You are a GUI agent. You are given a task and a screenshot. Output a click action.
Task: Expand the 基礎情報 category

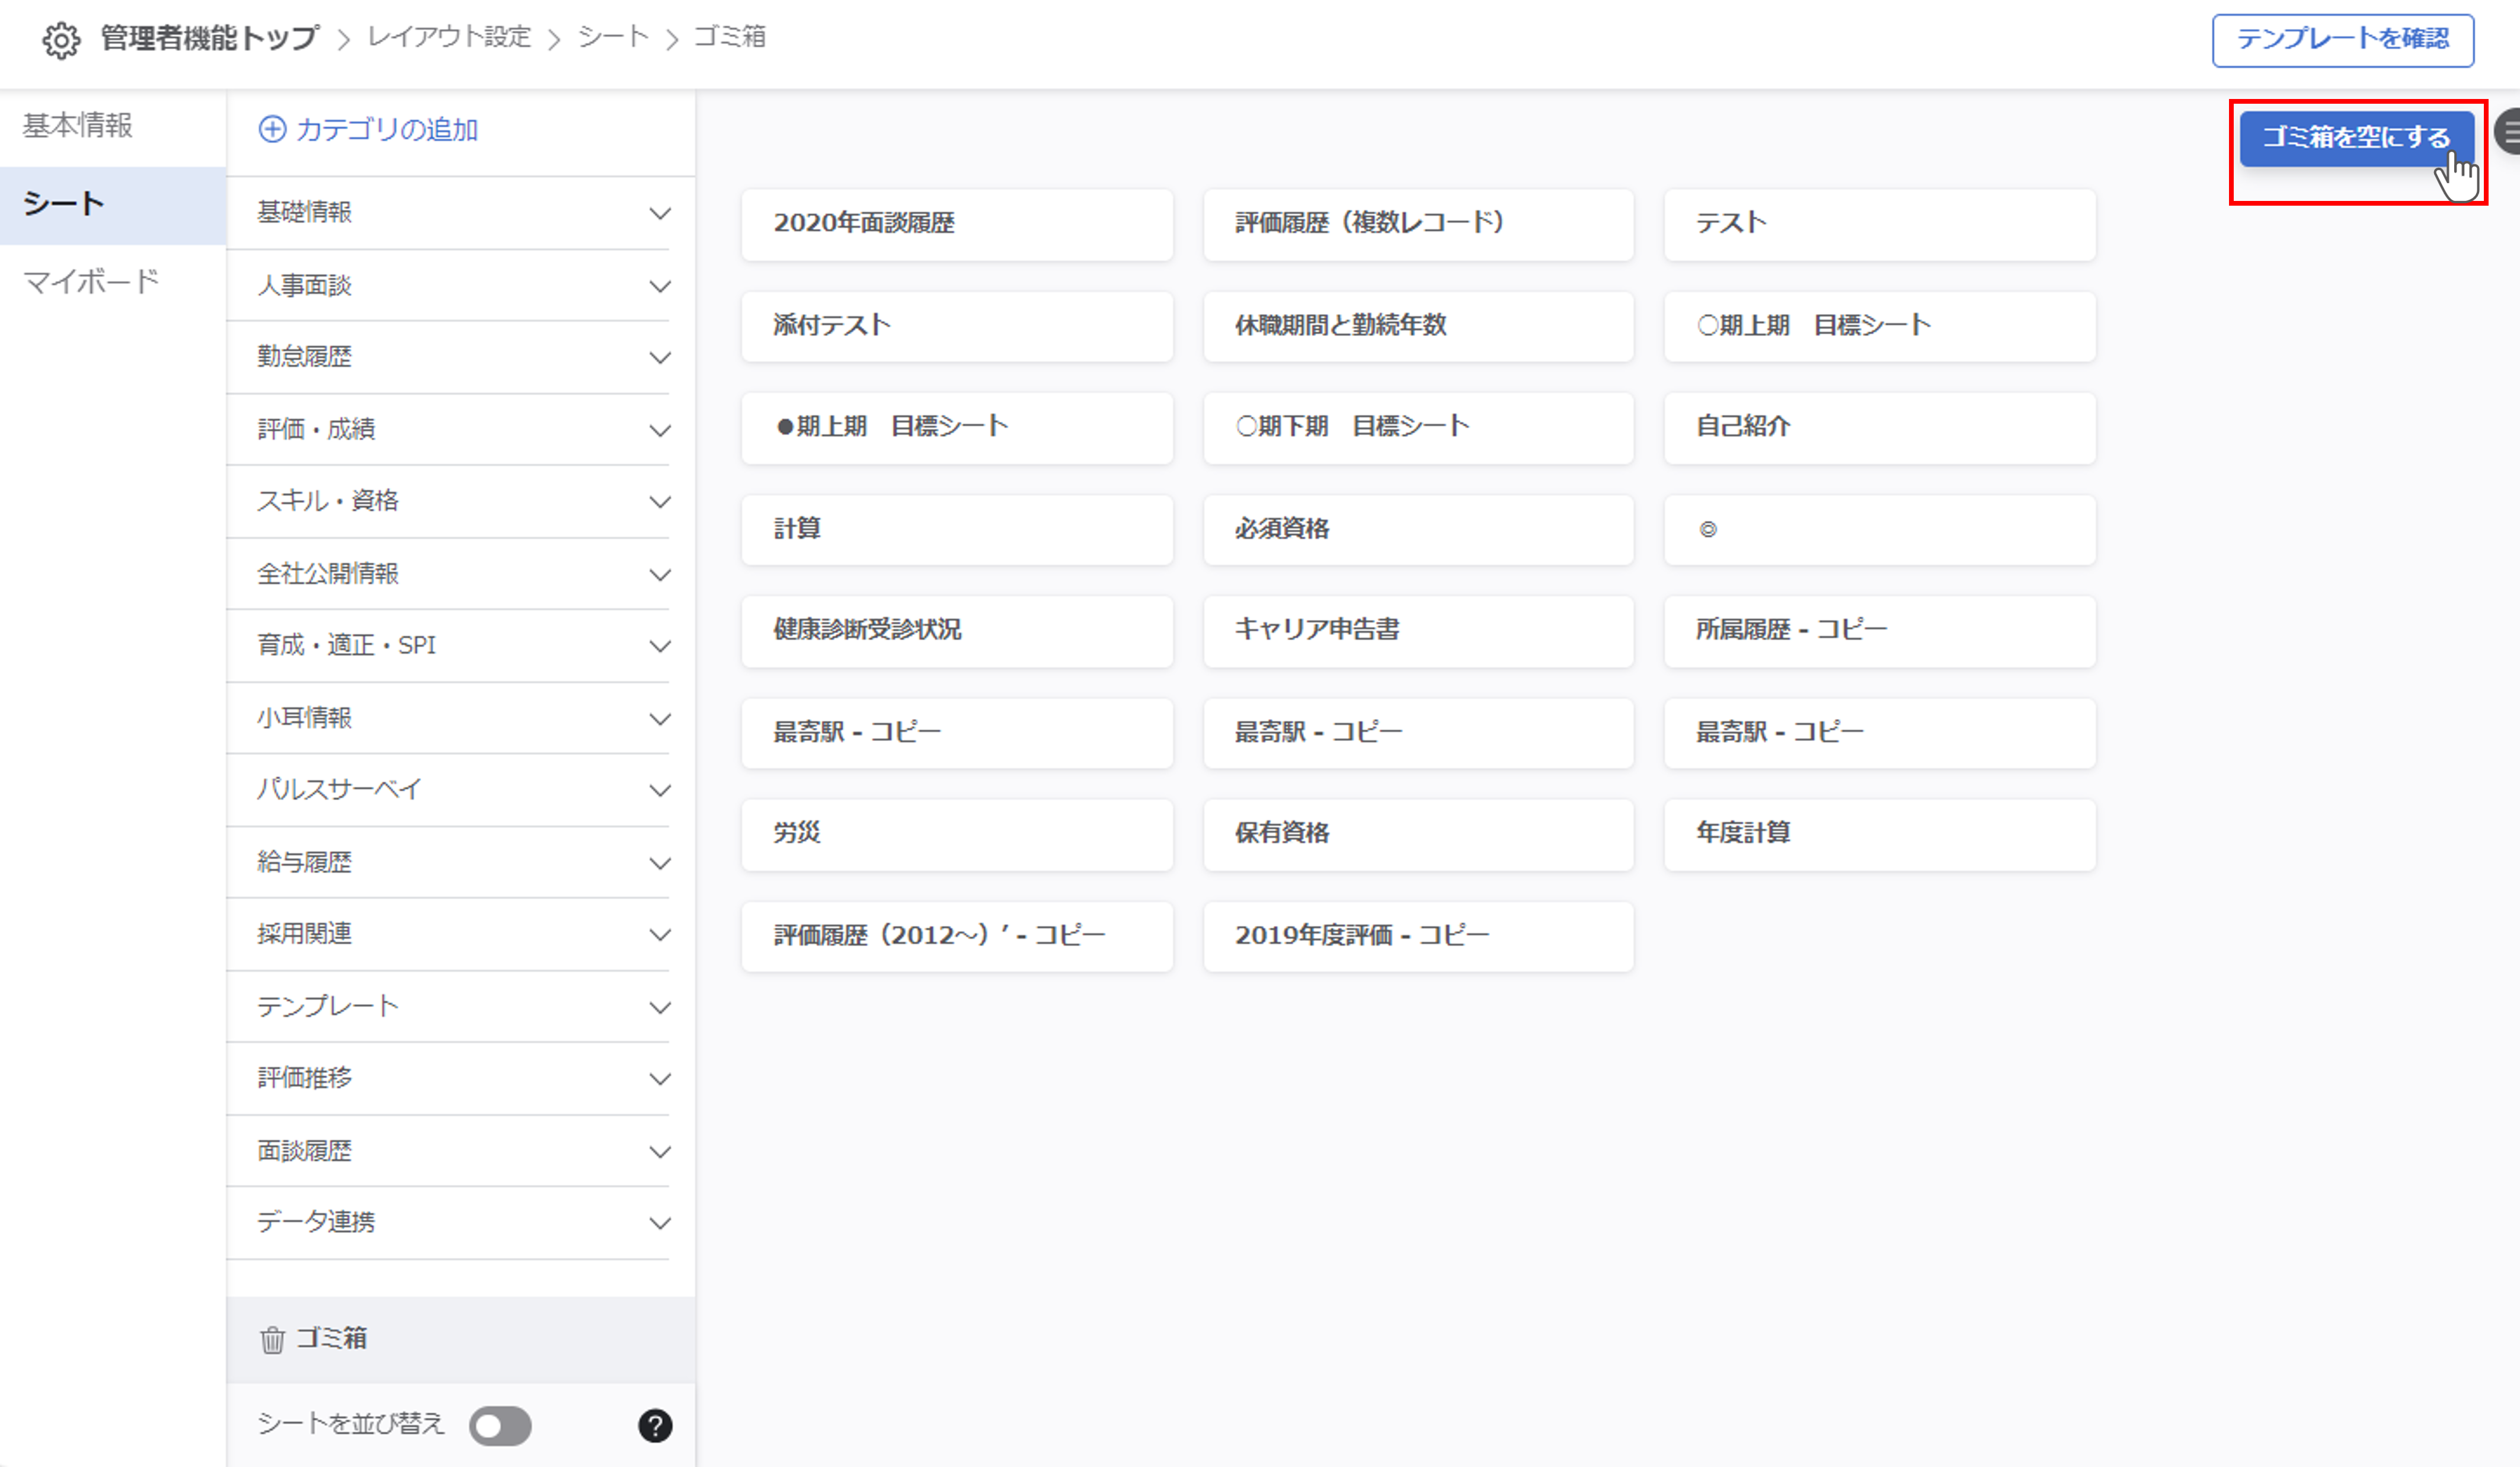(659, 213)
